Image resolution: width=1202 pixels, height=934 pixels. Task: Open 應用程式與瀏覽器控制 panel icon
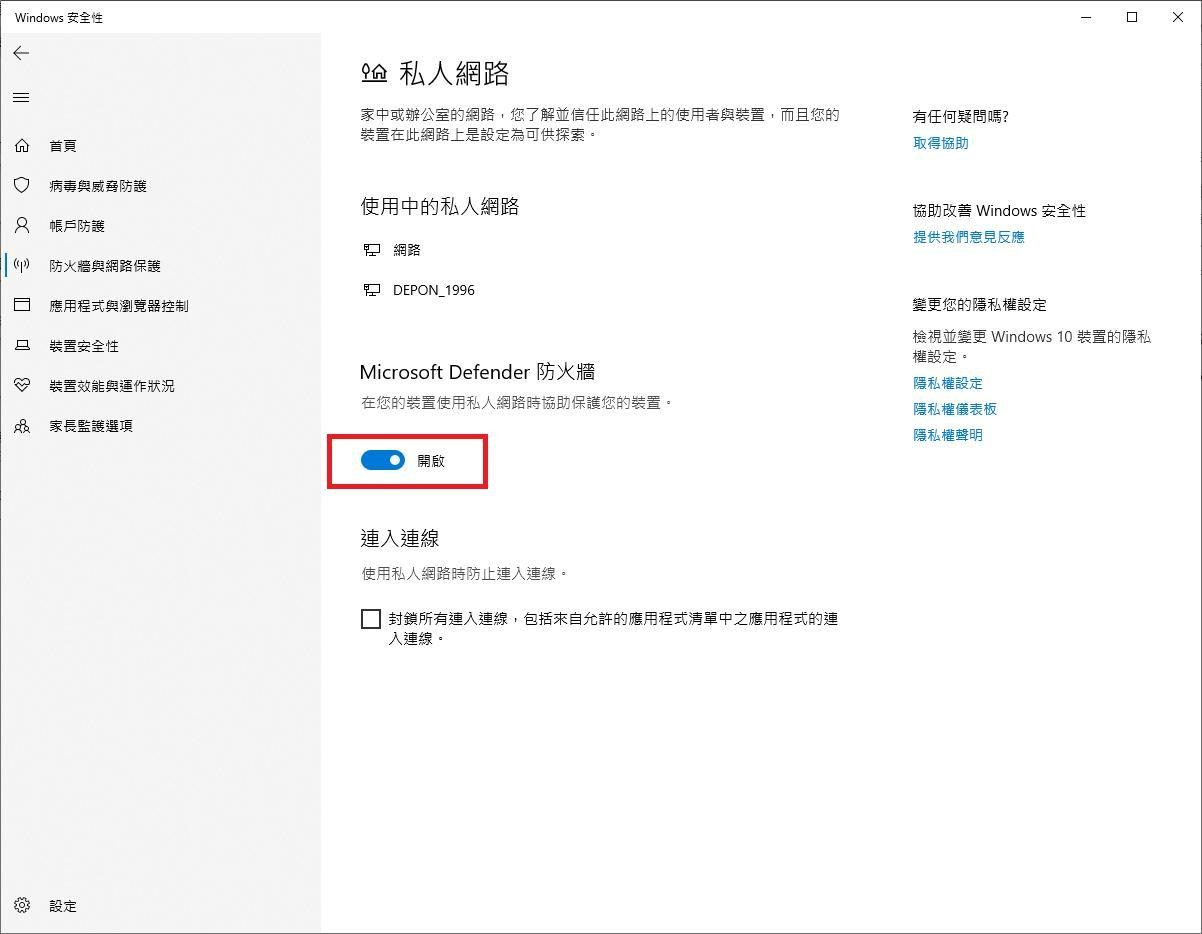point(21,305)
